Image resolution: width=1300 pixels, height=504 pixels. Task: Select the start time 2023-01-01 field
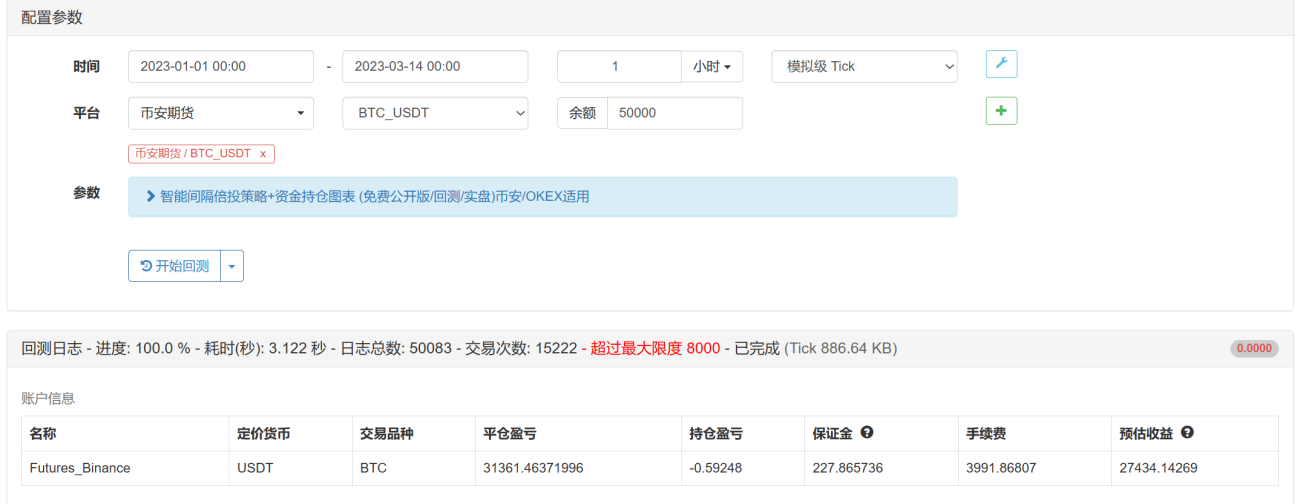pos(221,67)
